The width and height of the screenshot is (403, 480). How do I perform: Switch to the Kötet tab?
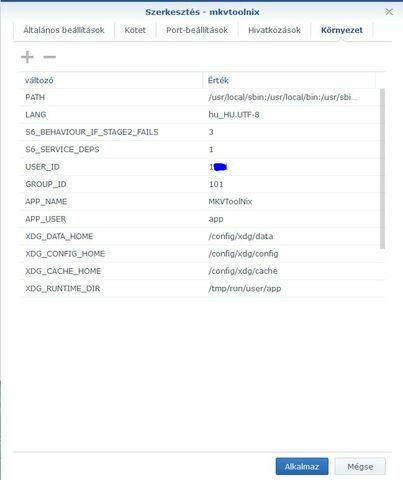135,30
